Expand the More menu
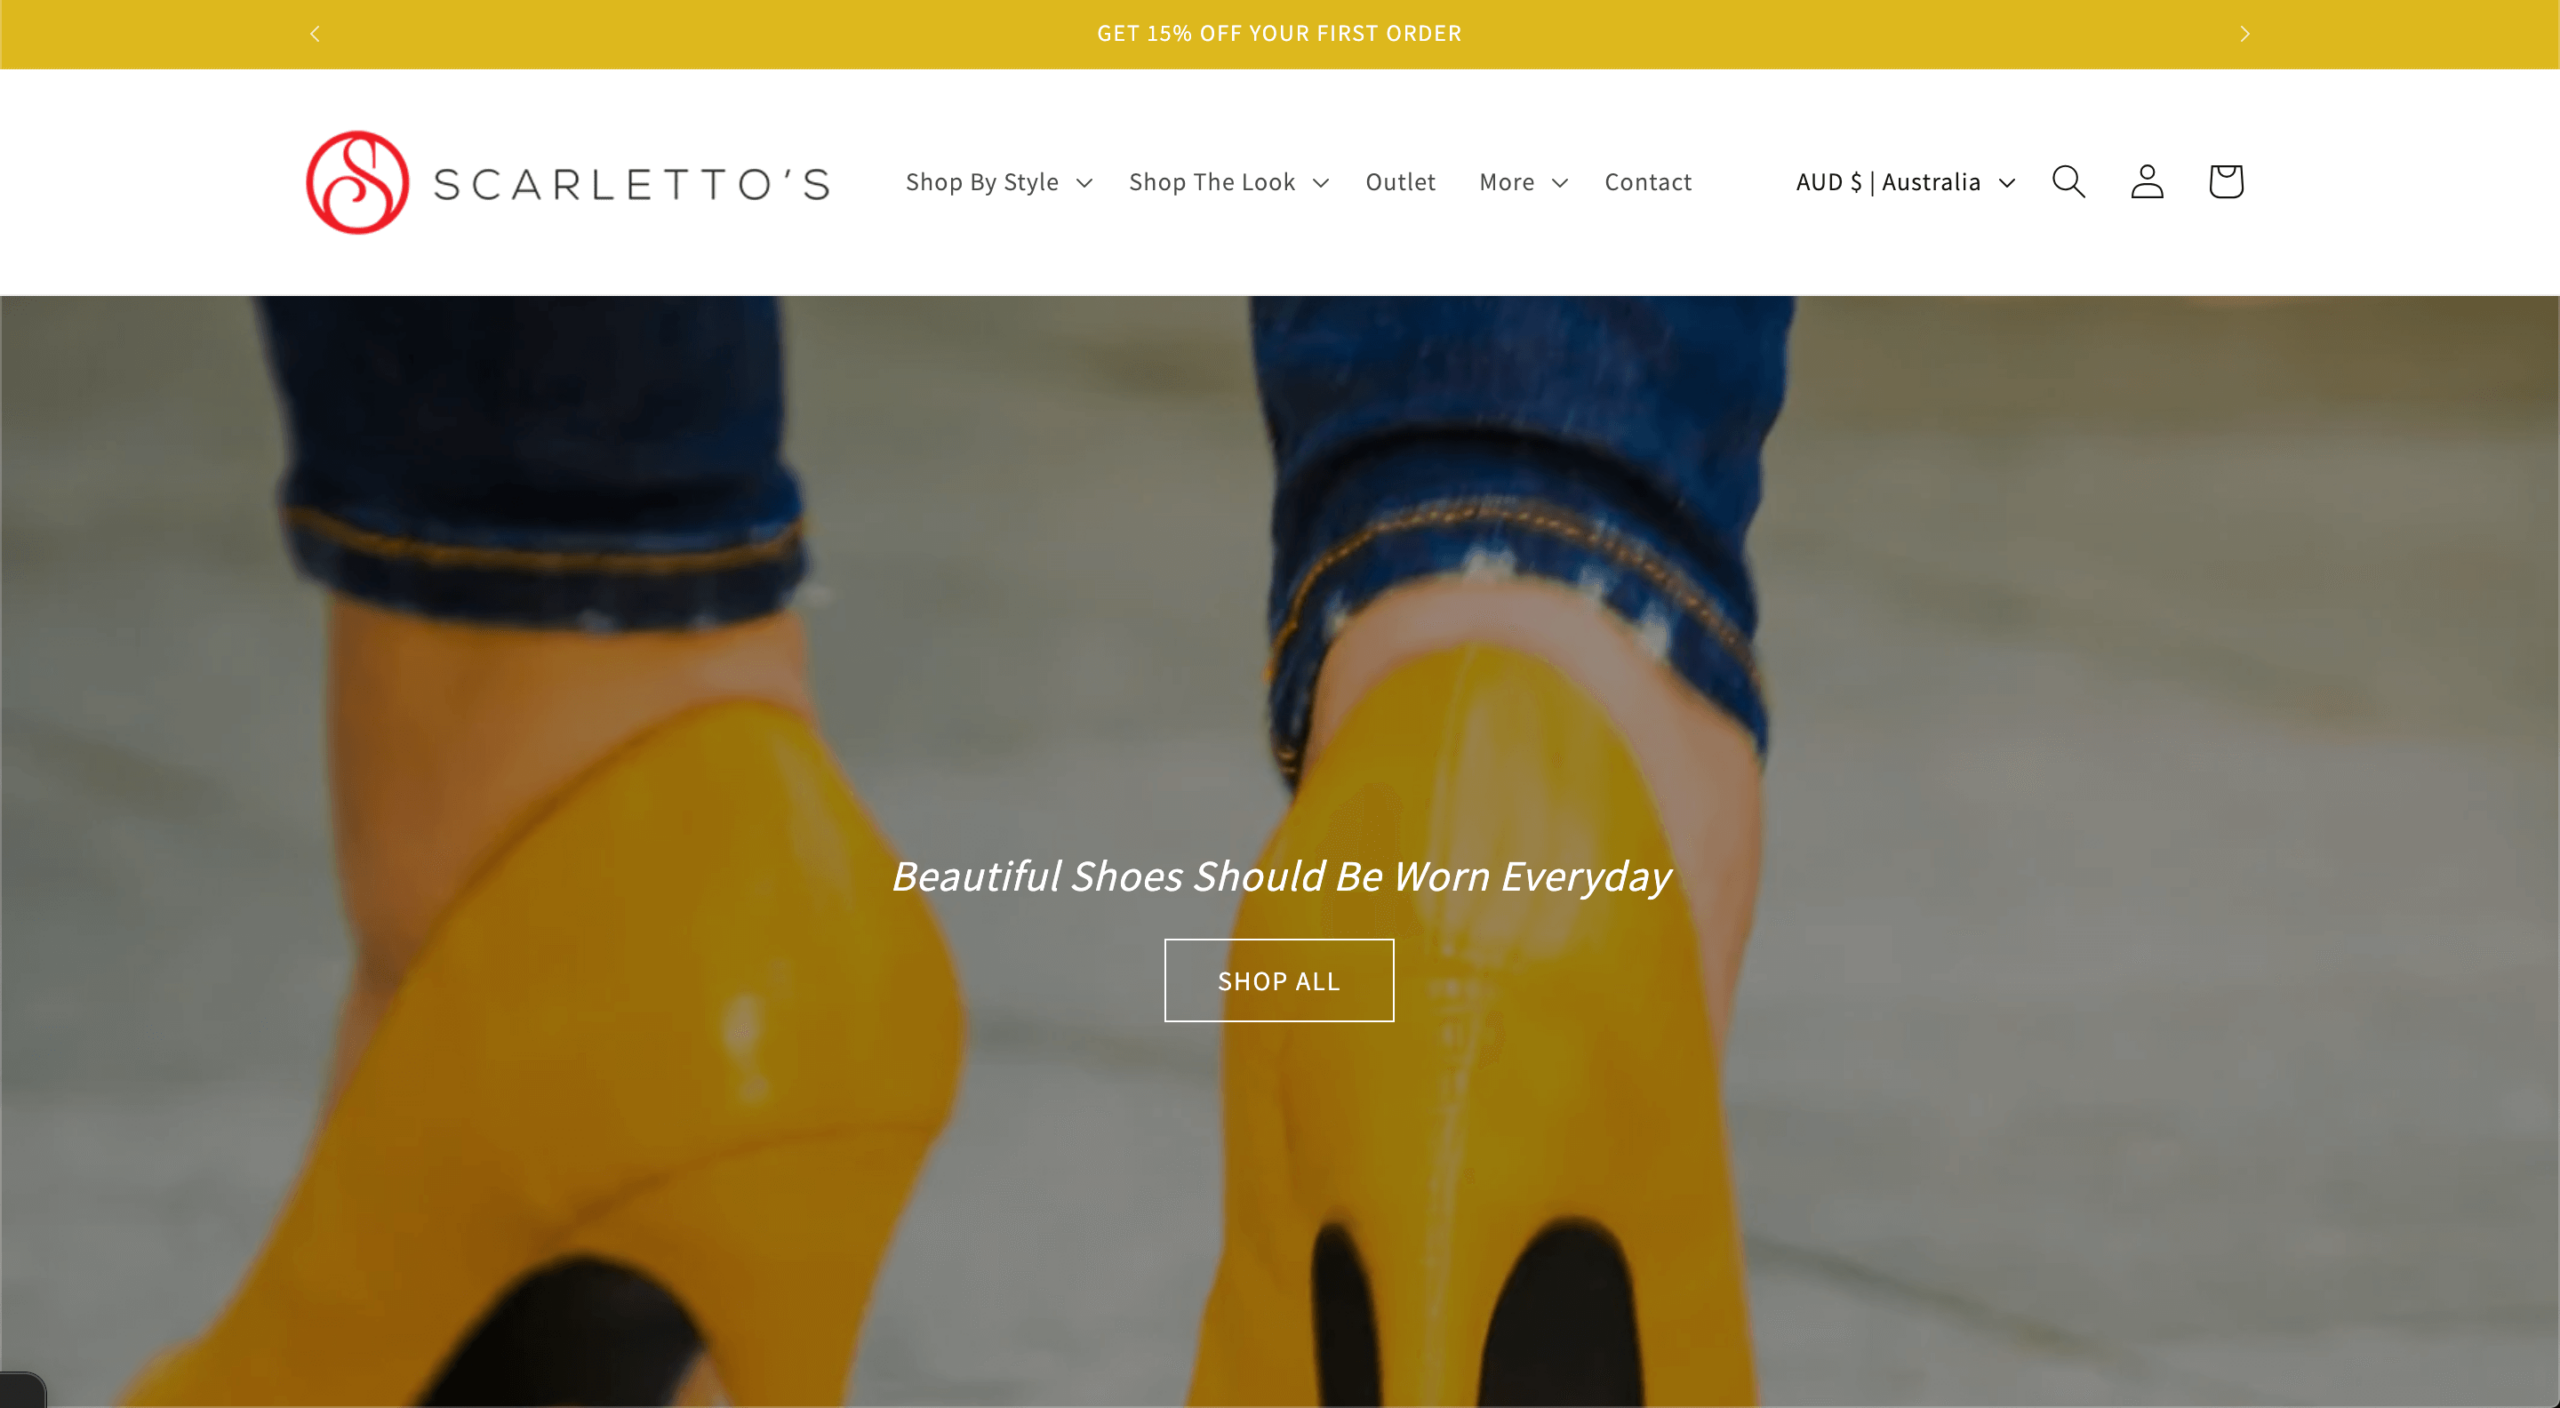The image size is (2560, 1408). (1523, 182)
